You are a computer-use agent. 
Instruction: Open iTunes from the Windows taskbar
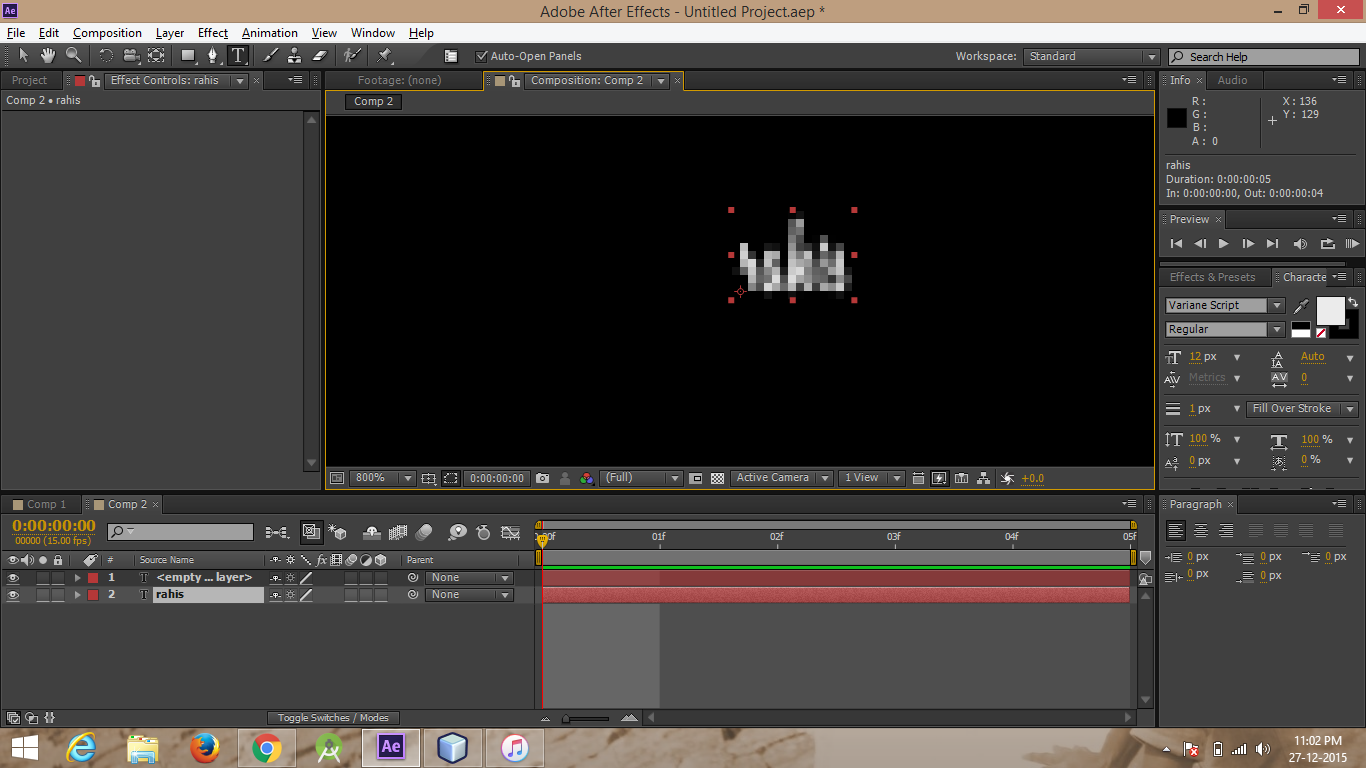(x=514, y=747)
